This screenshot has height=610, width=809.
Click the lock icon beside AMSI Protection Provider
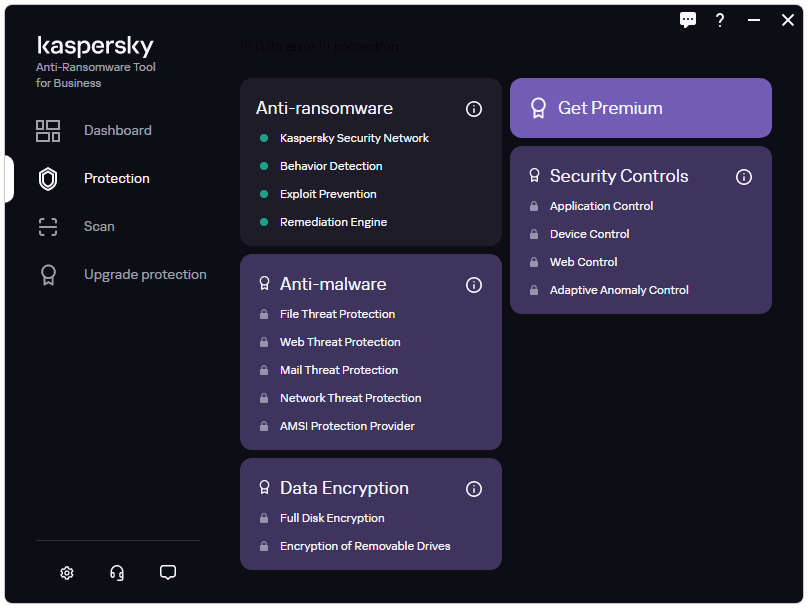[264, 426]
